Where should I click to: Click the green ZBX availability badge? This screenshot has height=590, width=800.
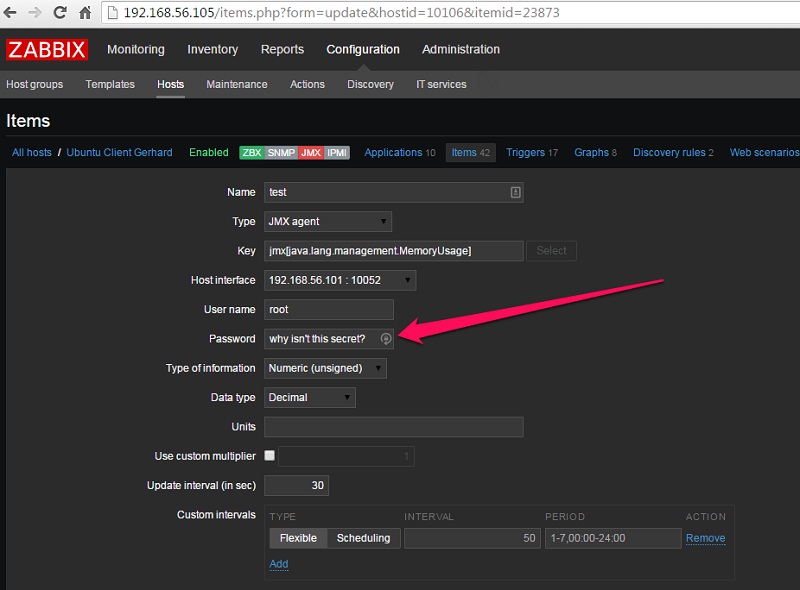250,153
